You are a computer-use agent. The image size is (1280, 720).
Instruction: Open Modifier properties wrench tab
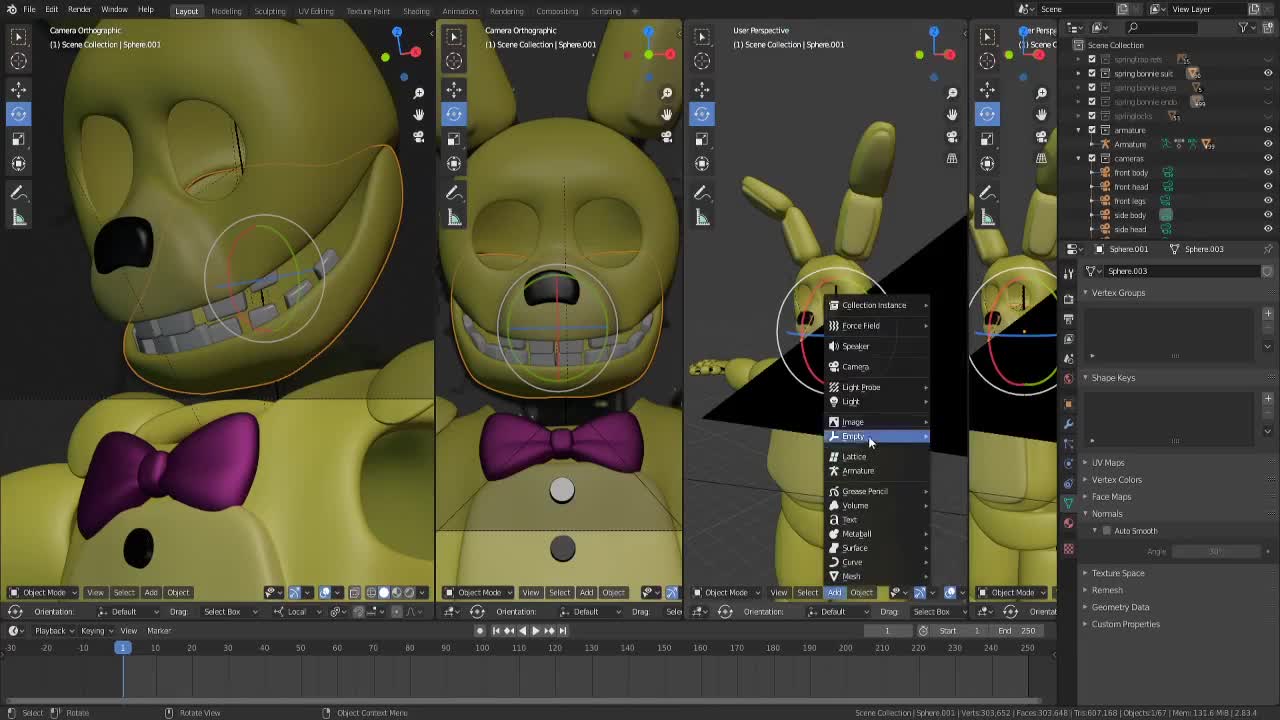point(1068,423)
